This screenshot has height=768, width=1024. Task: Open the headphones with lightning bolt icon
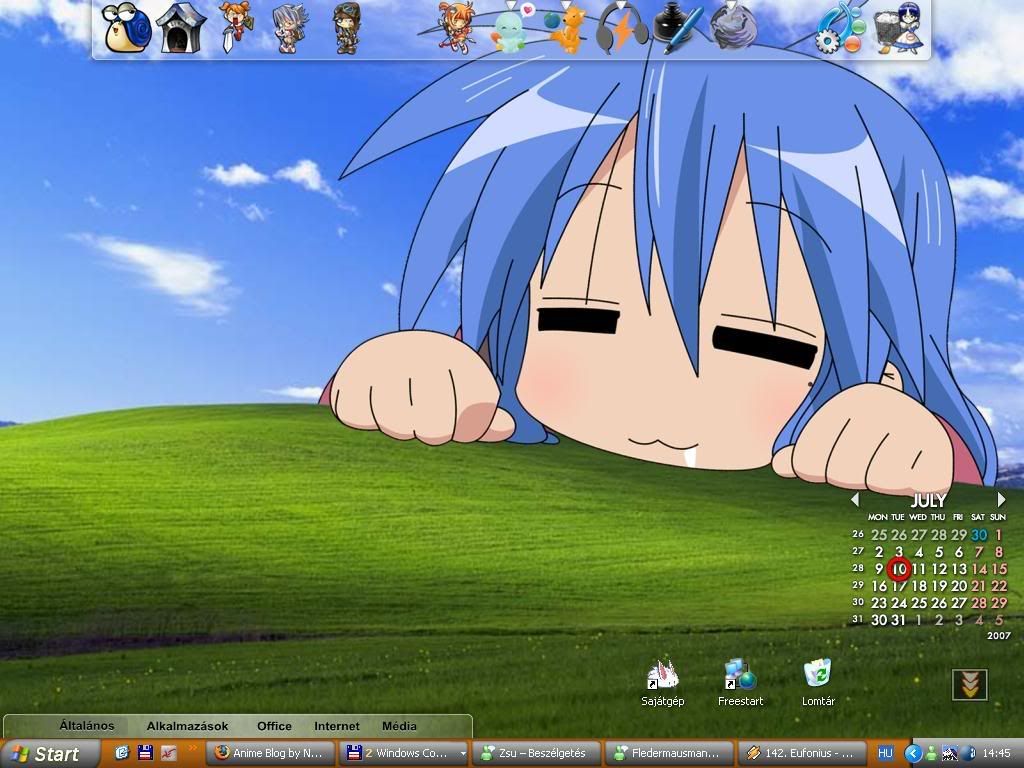click(x=622, y=28)
